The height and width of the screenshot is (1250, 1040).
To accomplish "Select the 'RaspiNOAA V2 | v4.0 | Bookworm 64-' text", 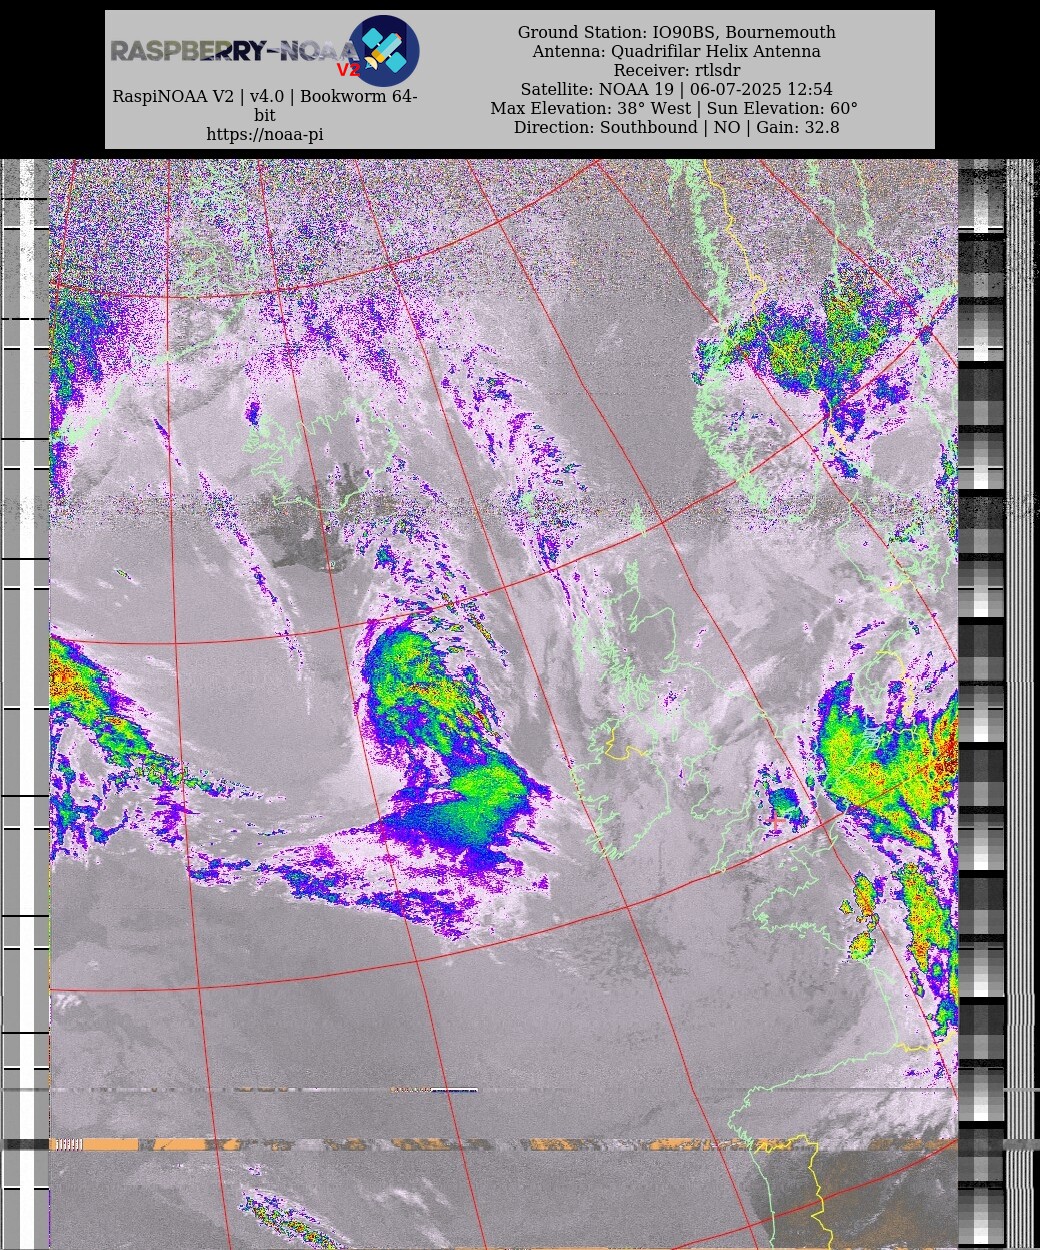I will pos(265,97).
